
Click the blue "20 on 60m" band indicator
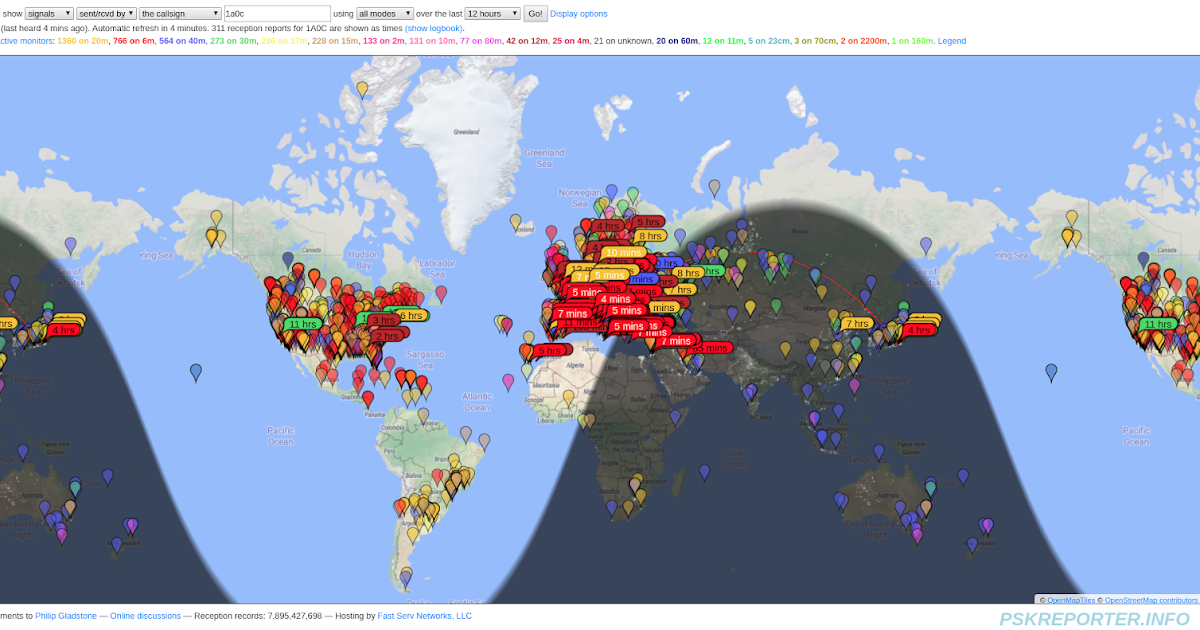pyautogui.click(x=675, y=41)
